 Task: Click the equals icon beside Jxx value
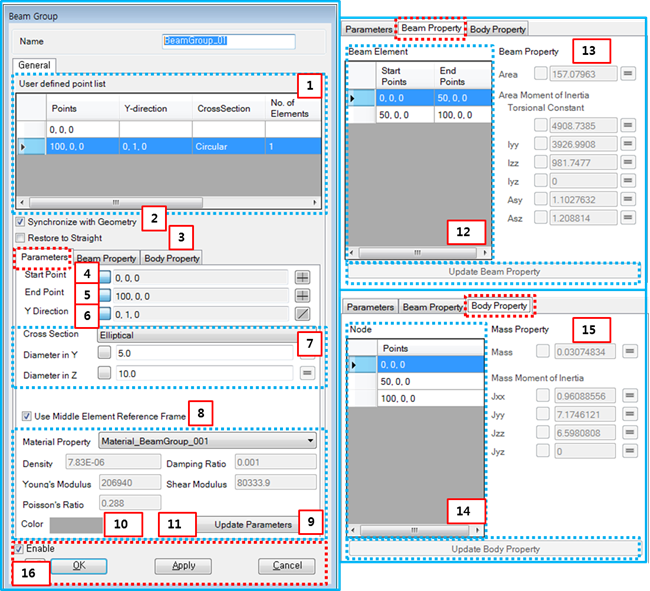[x=630, y=395]
